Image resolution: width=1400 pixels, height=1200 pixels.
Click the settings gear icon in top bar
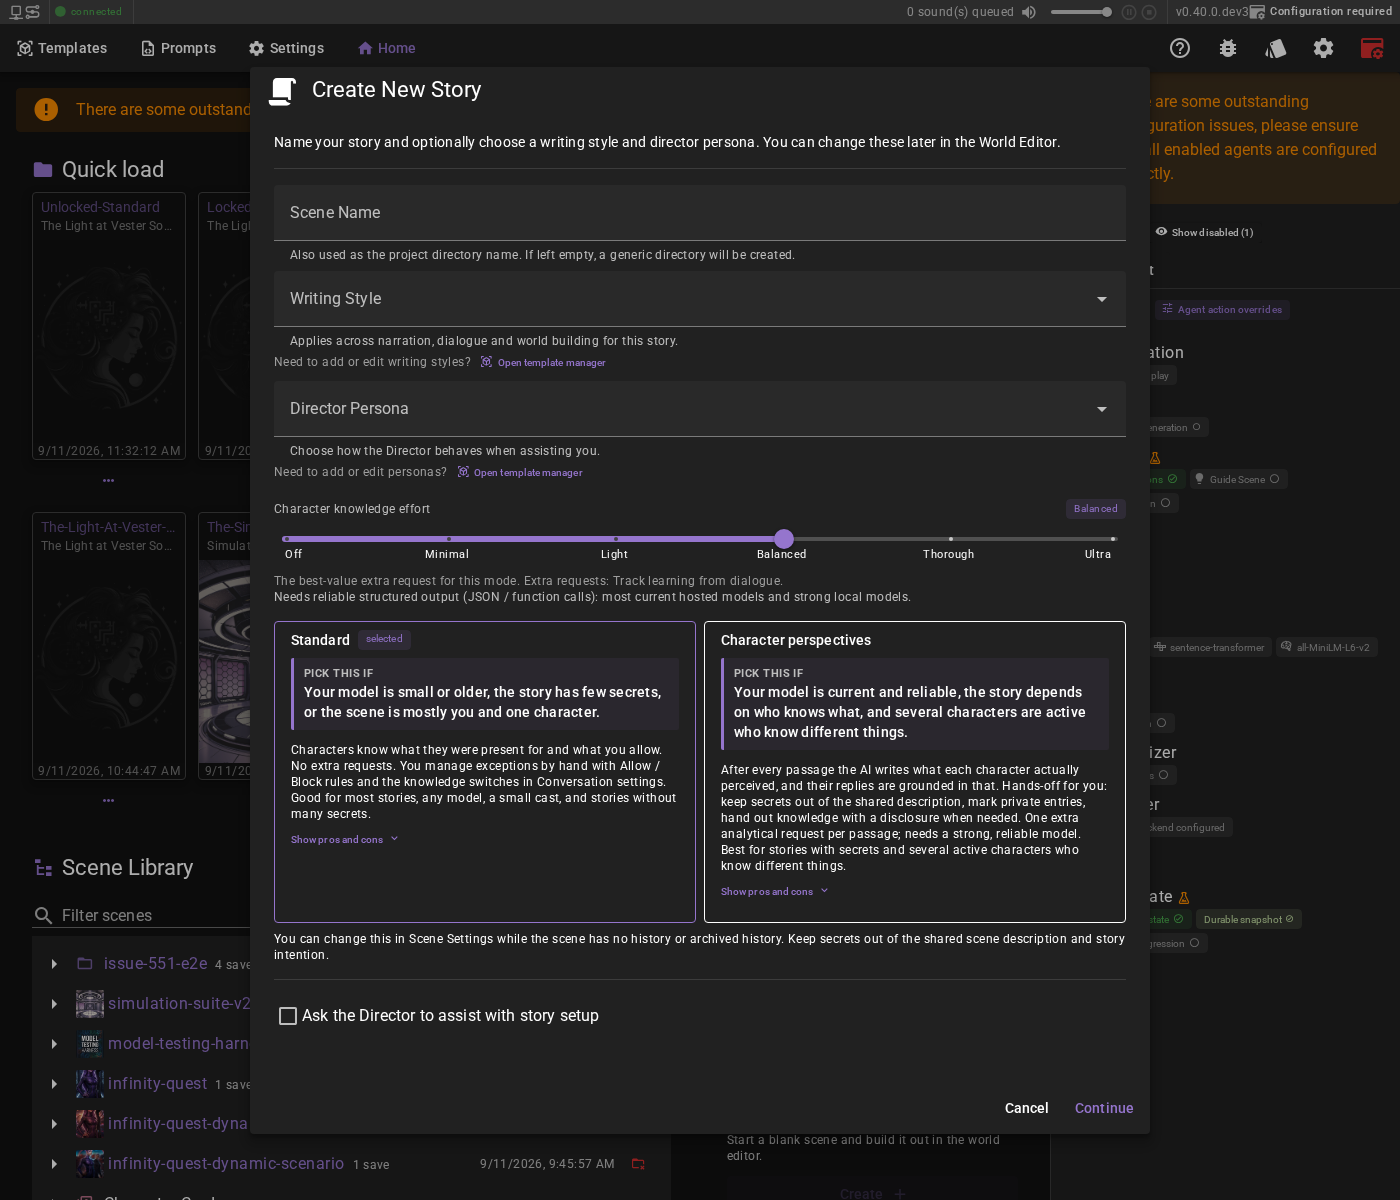pos(1323,48)
